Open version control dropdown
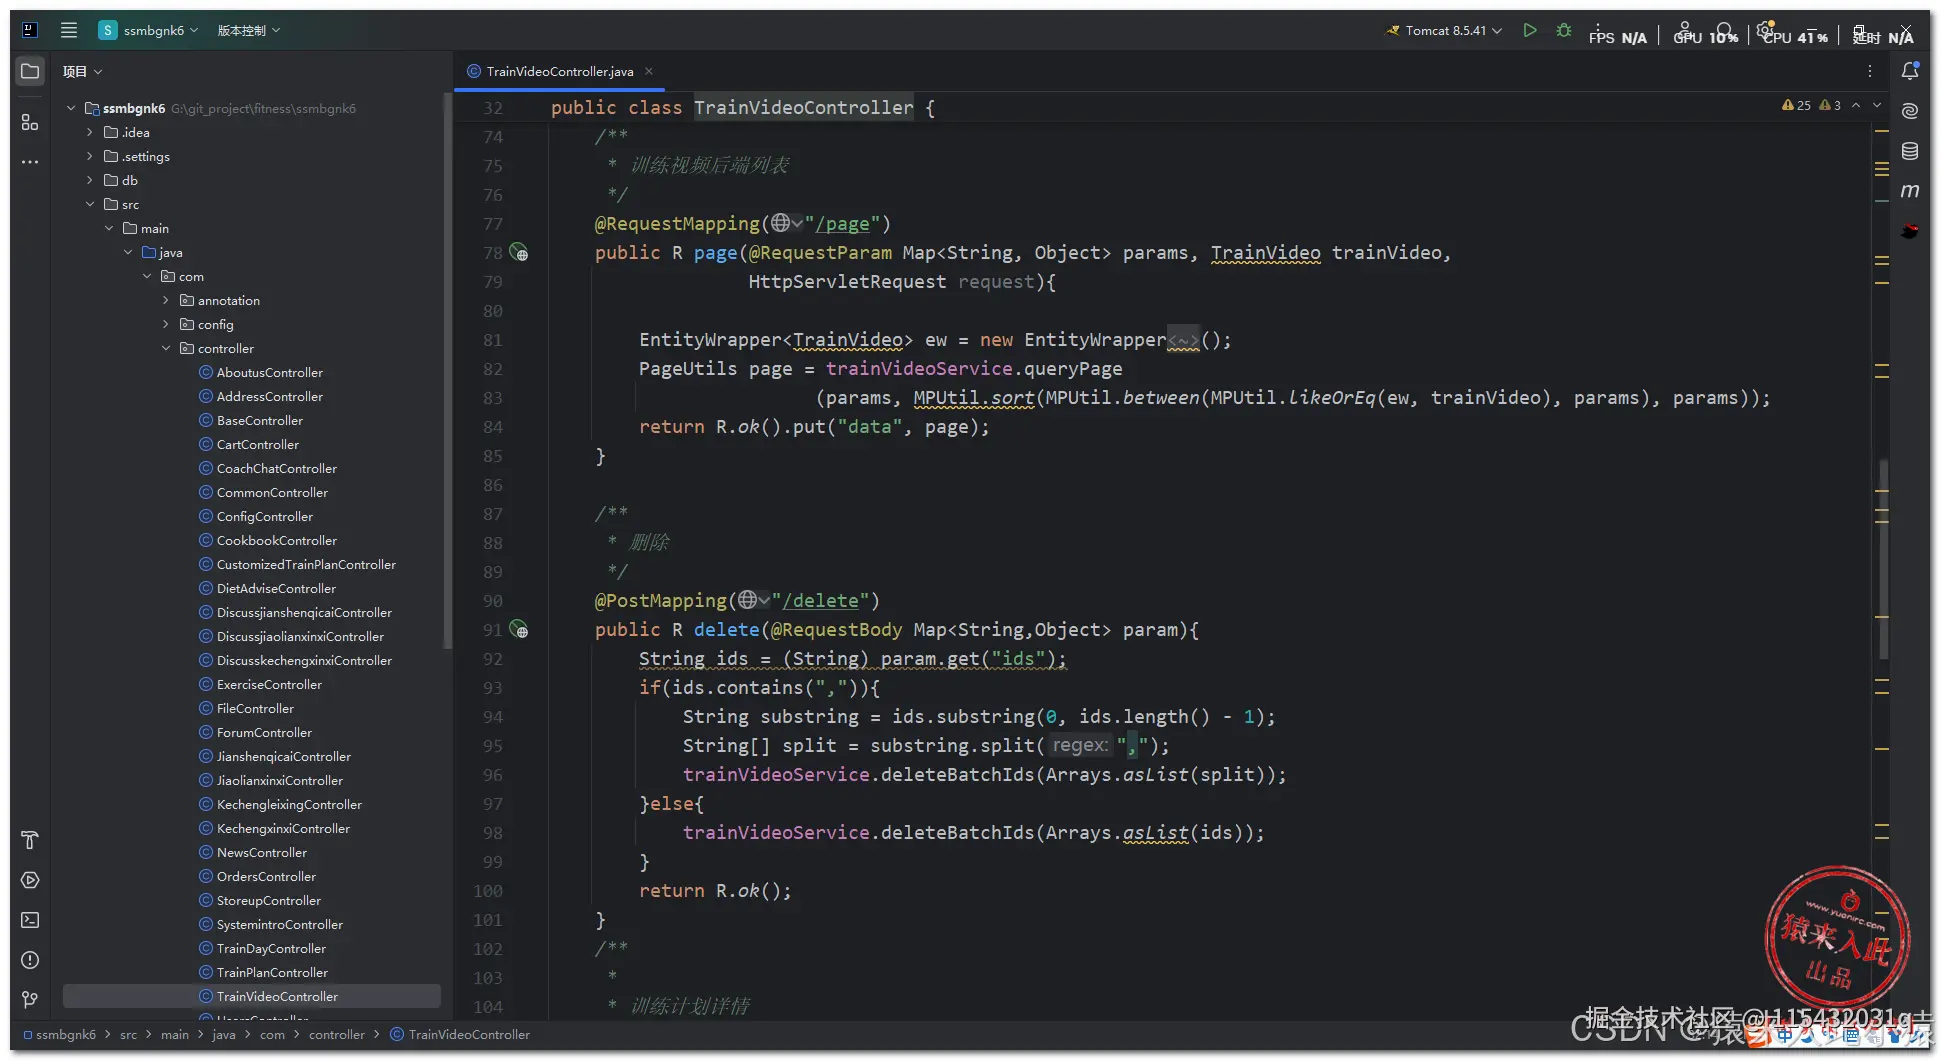This screenshot has height=1061, width=1941. [x=249, y=30]
